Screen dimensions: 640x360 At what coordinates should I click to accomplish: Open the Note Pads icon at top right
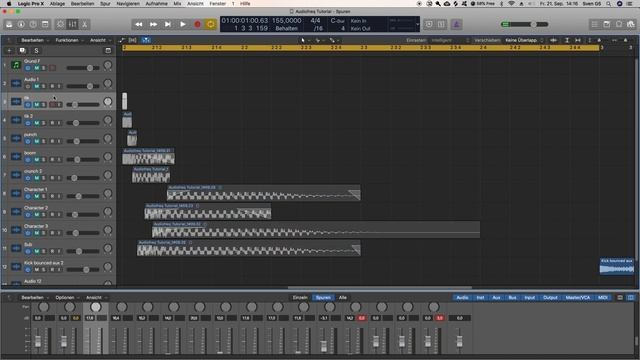pos(607,24)
